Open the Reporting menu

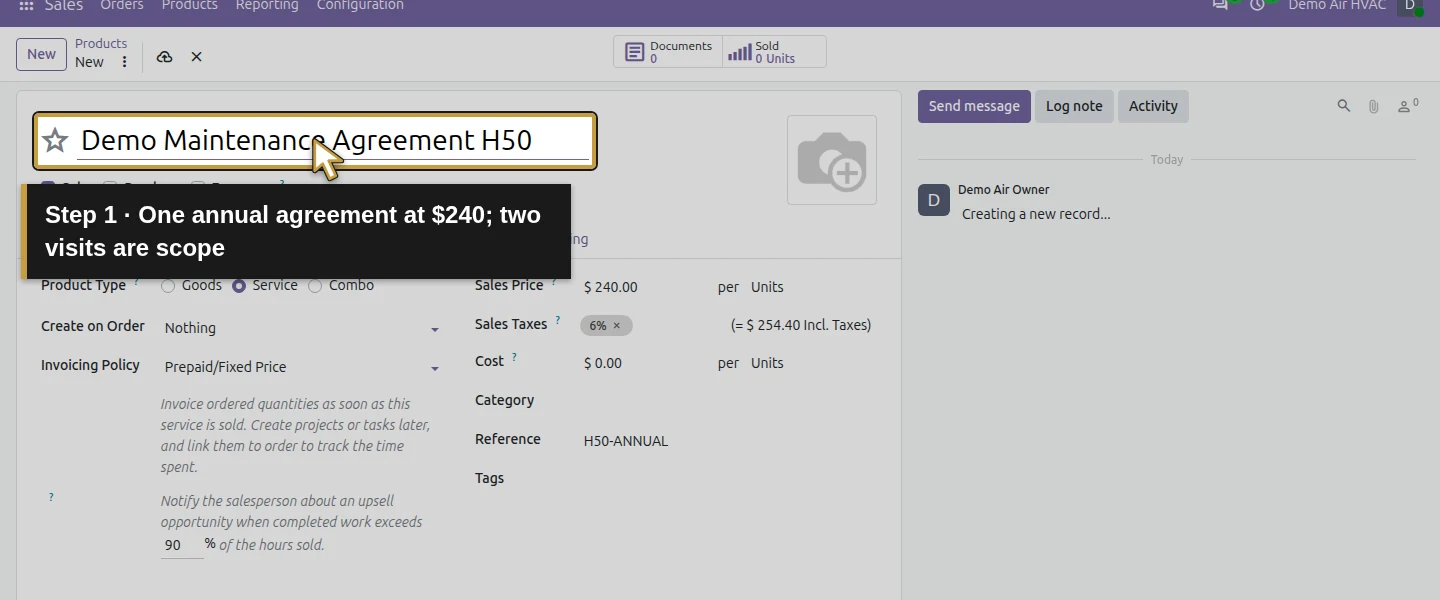[x=267, y=6]
